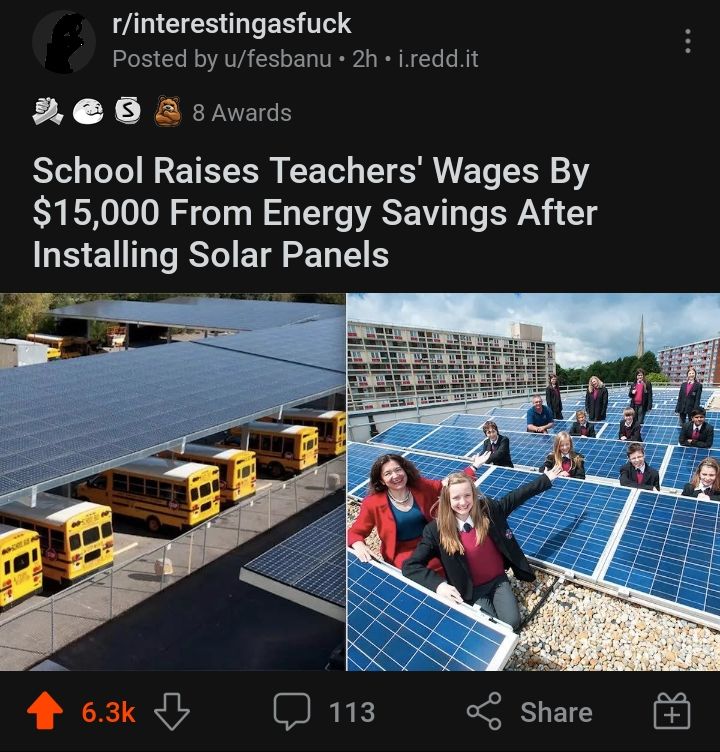Viewport: 720px width, 752px height.
Task: Click the white seal award icon
Action: tap(88, 112)
